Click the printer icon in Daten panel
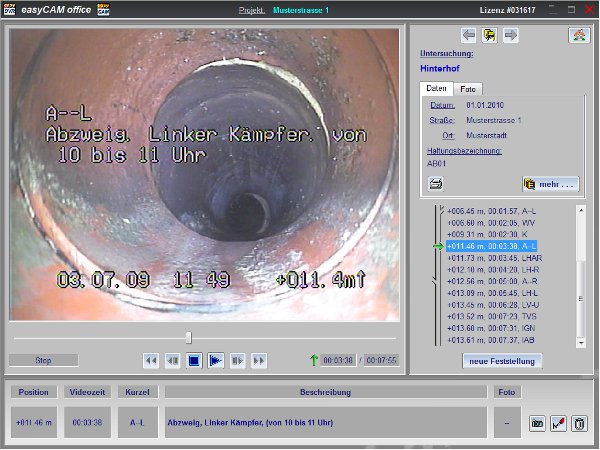This screenshot has width=600, height=450. tap(436, 183)
